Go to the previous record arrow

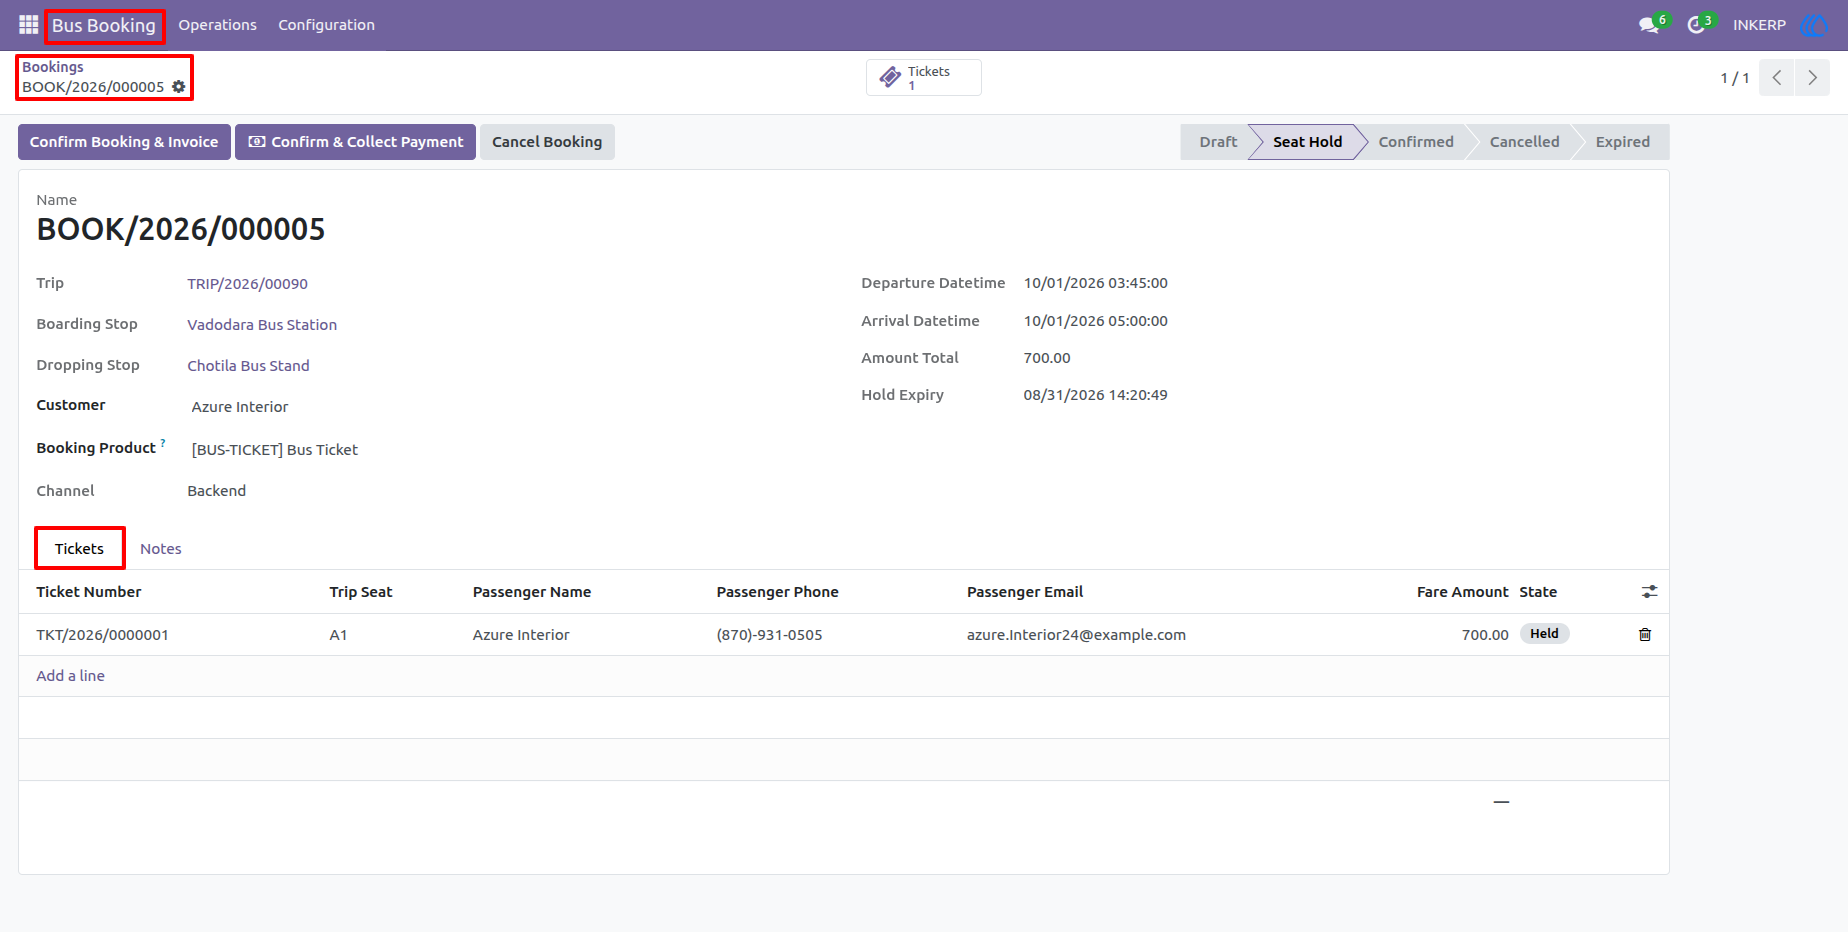pyautogui.click(x=1777, y=78)
